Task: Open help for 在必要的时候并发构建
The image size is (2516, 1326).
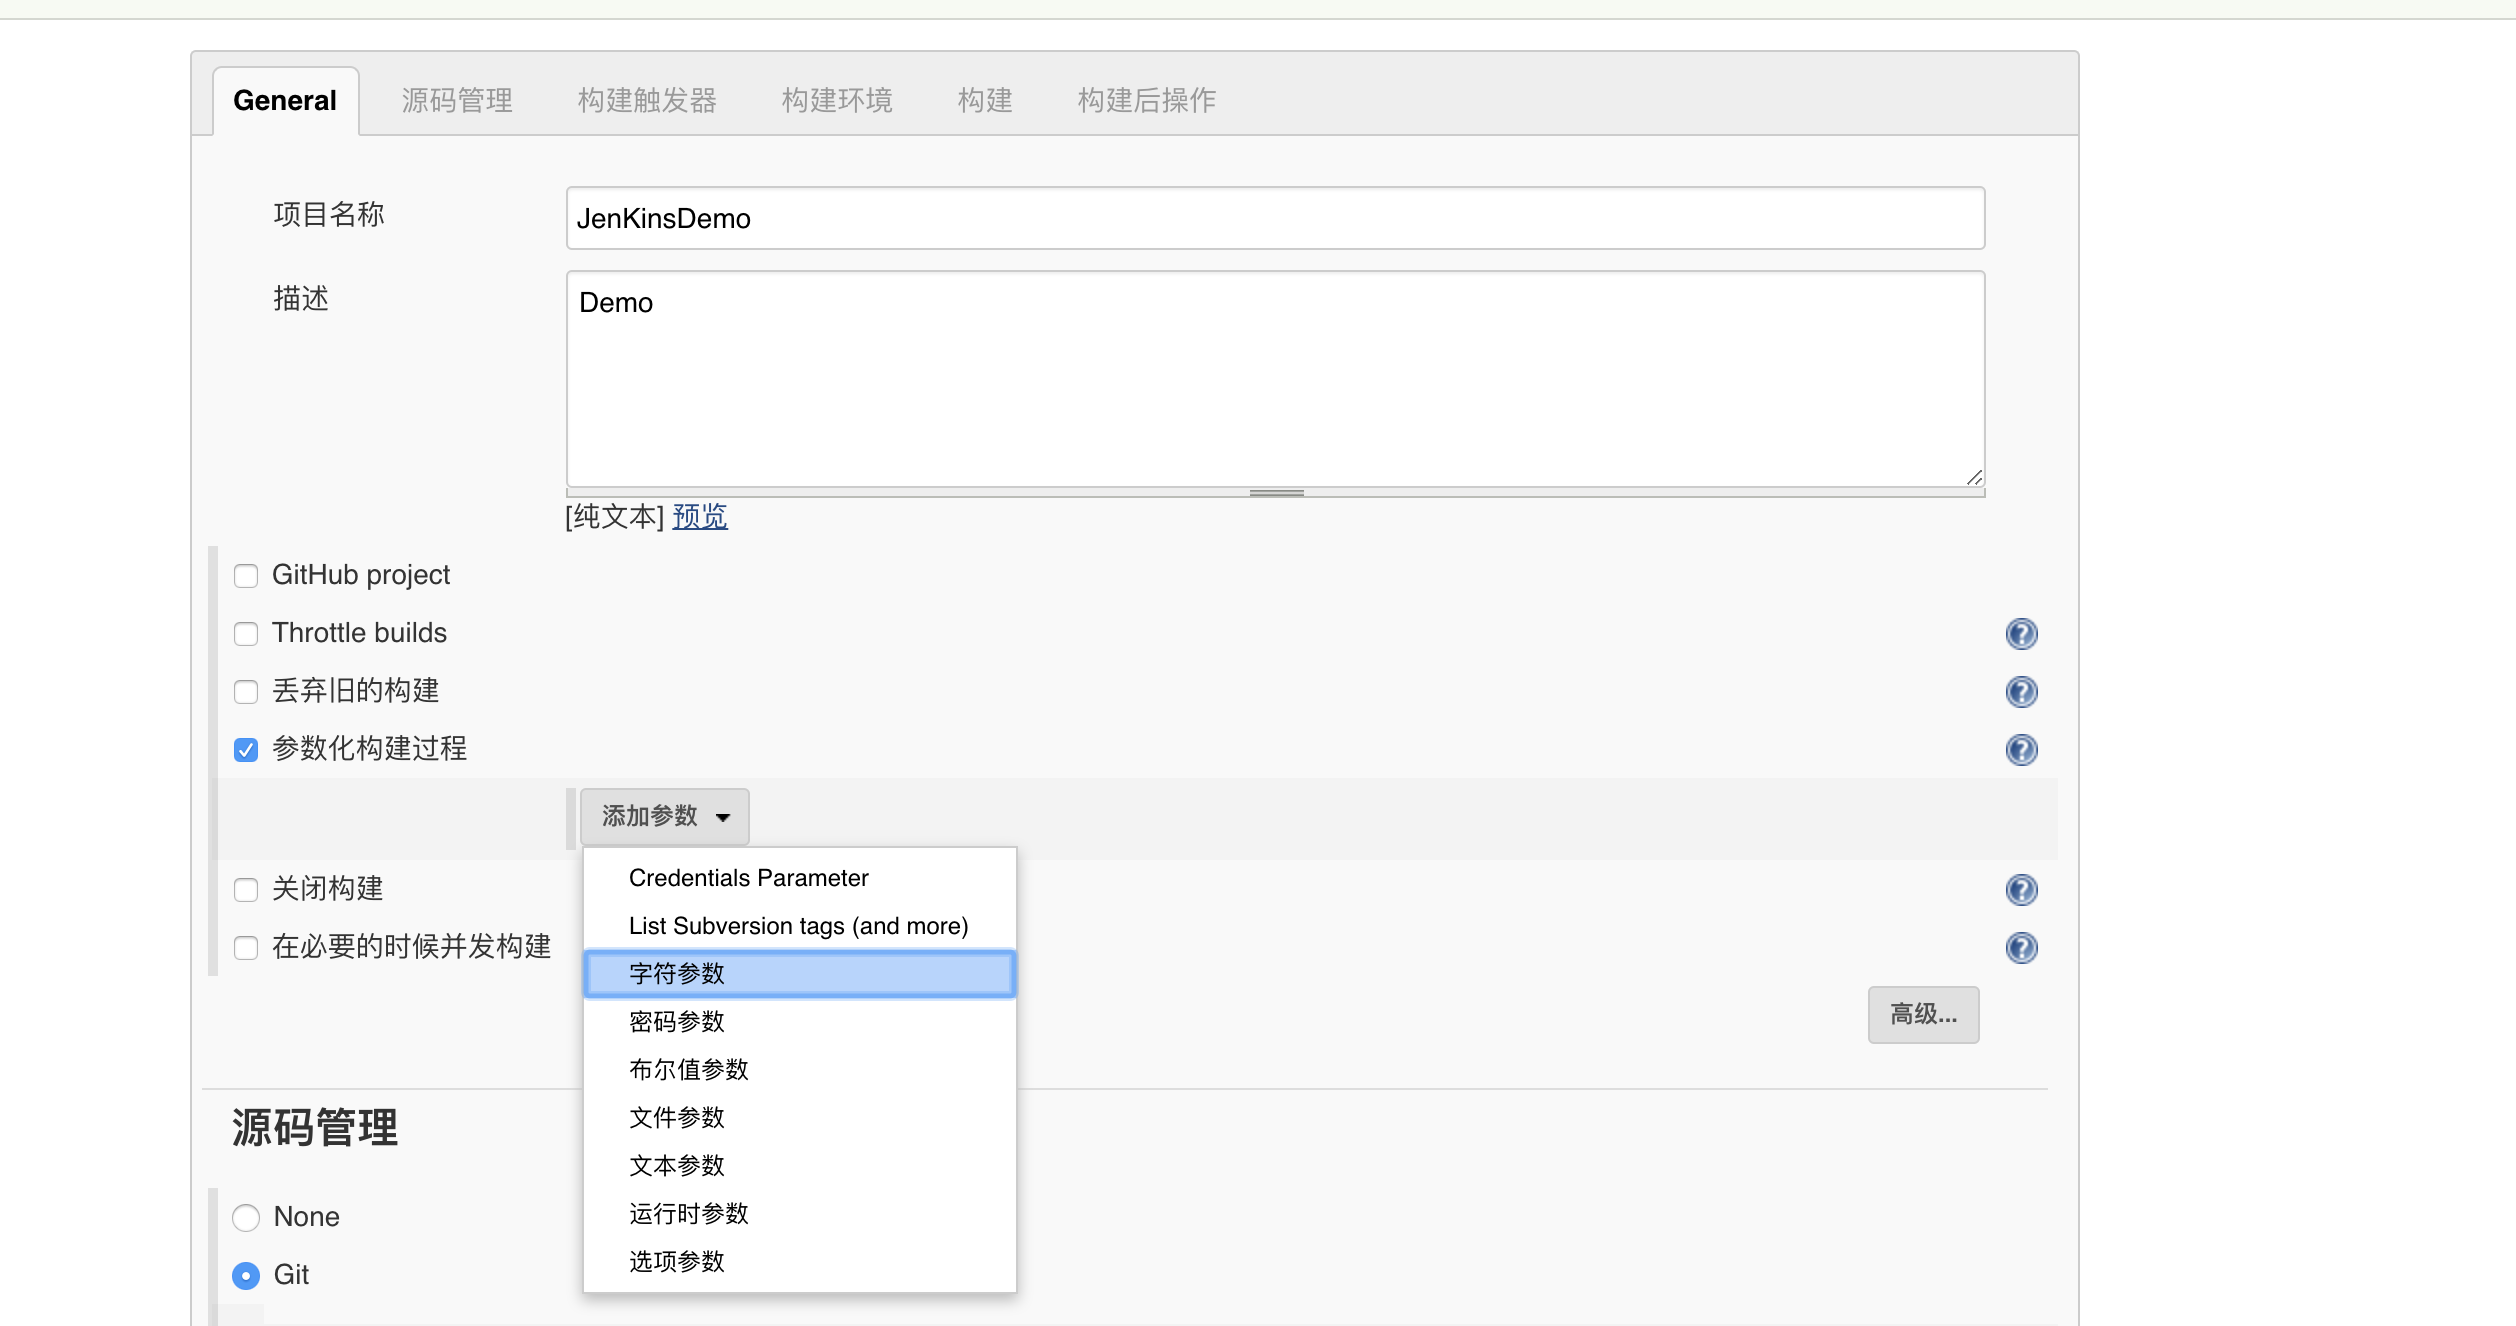Action: (2021, 948)
